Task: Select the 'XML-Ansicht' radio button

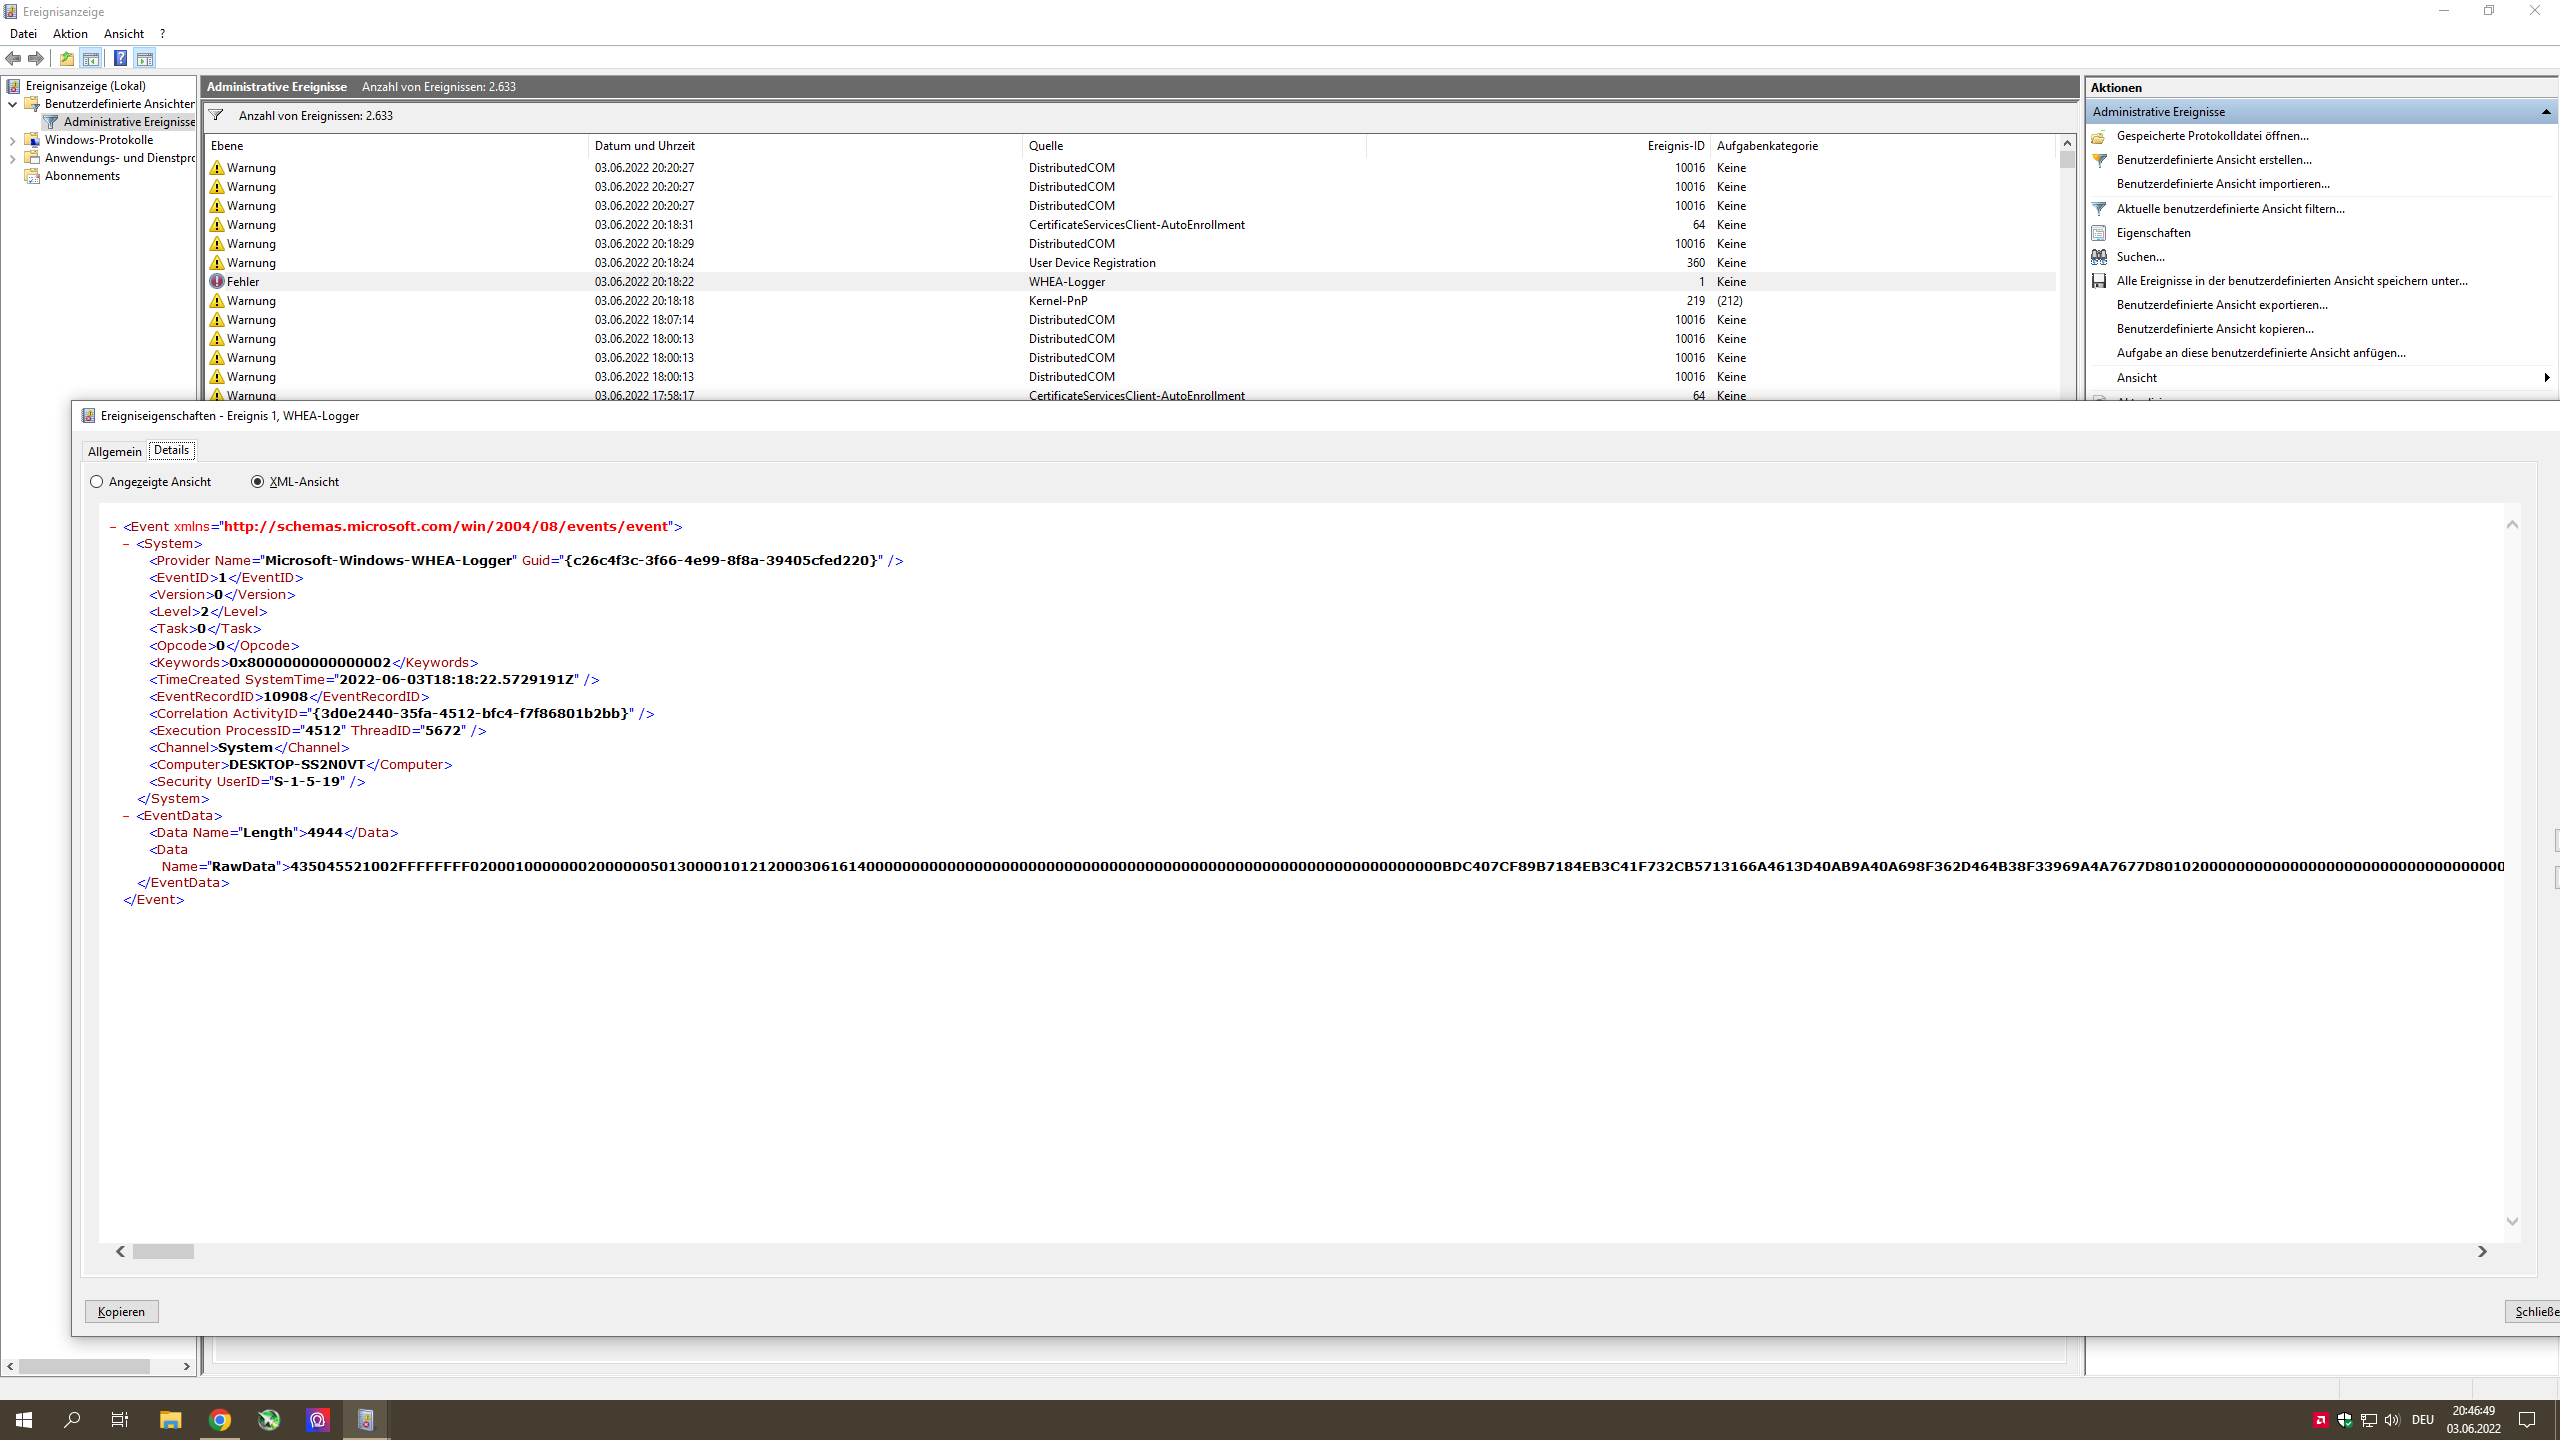Action: (x=258, y=482)
